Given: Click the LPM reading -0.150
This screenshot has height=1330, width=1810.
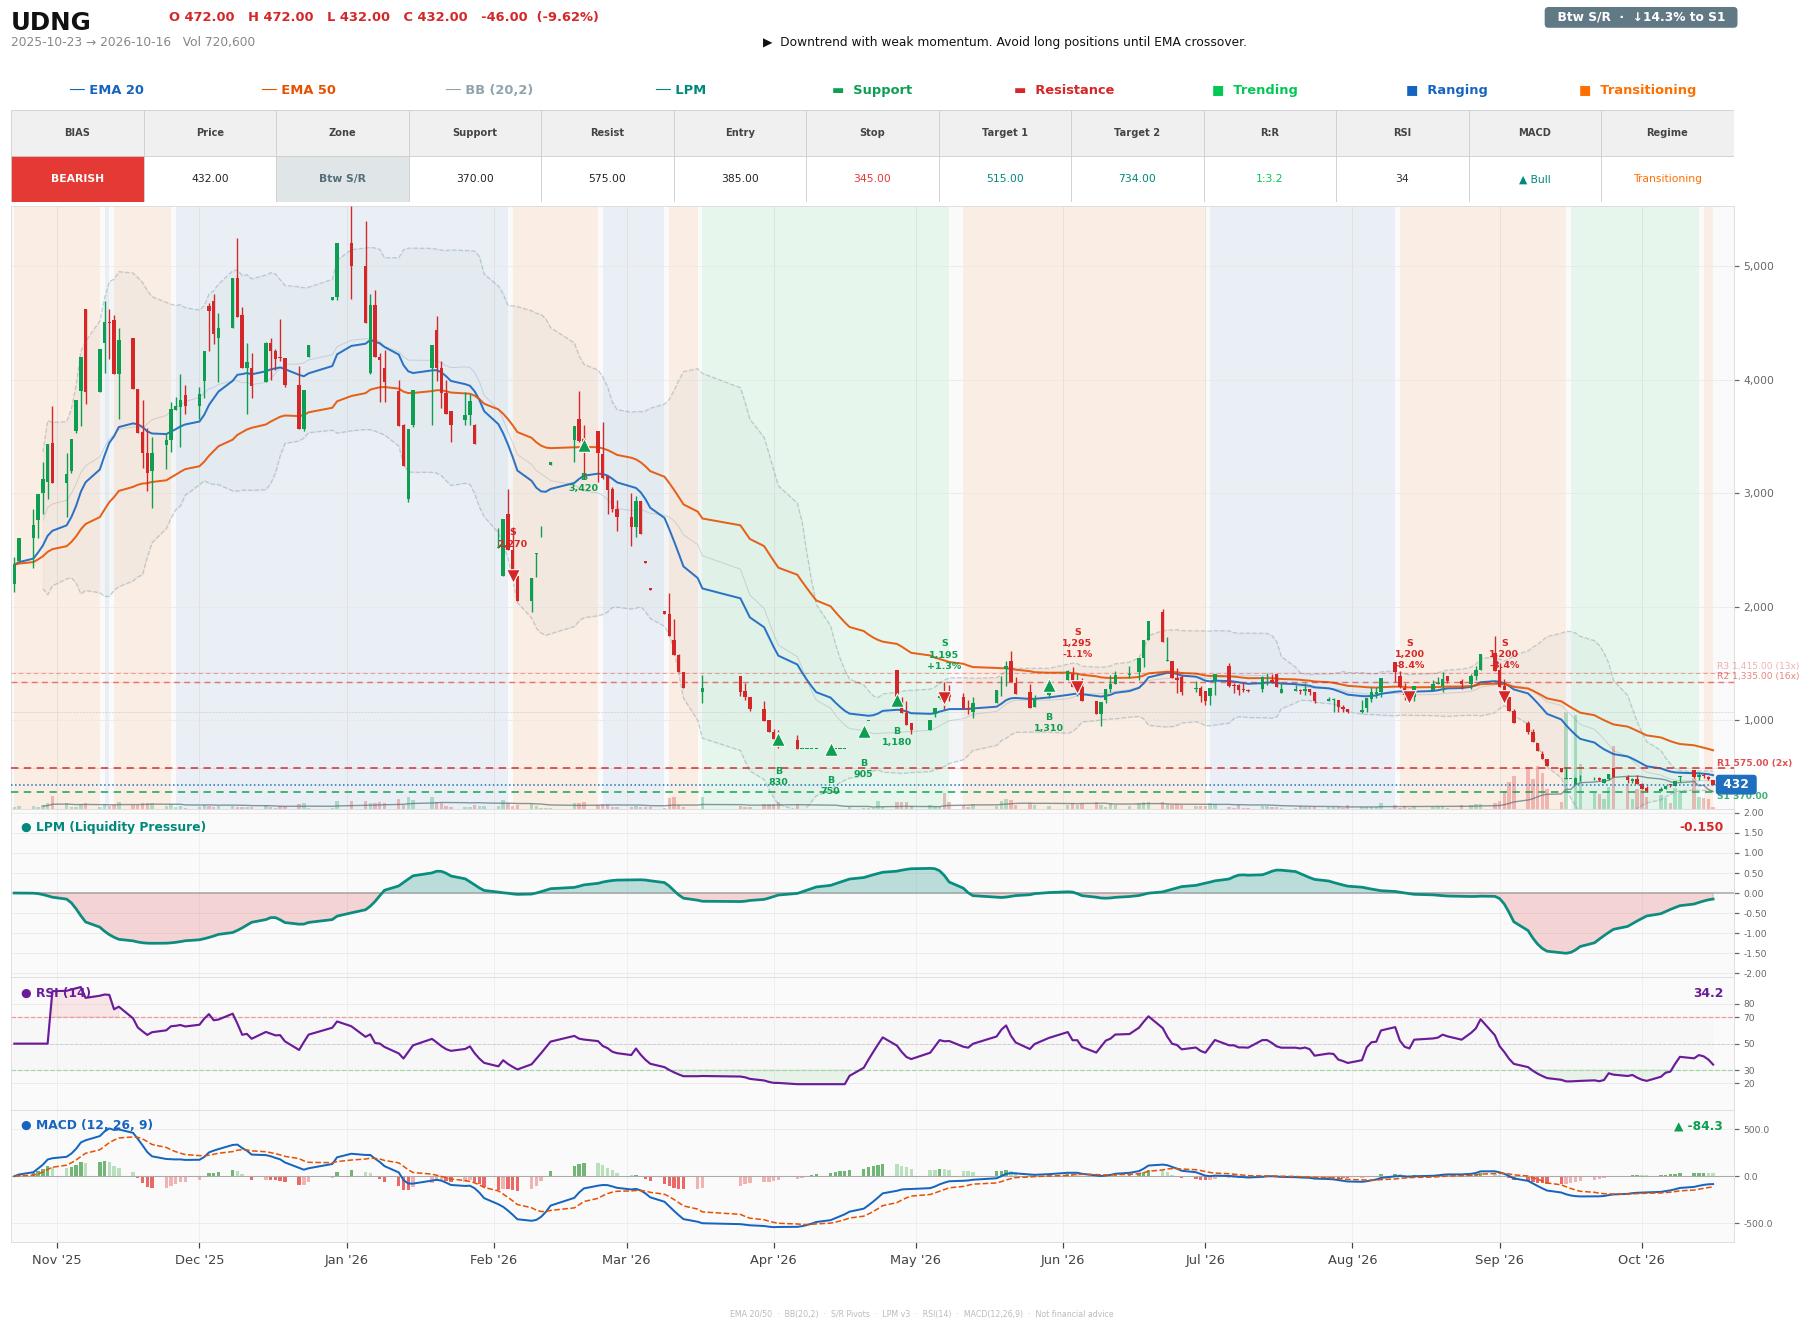Looking at the screenshot, I should pyautogui.click(x=1701, y=827).
